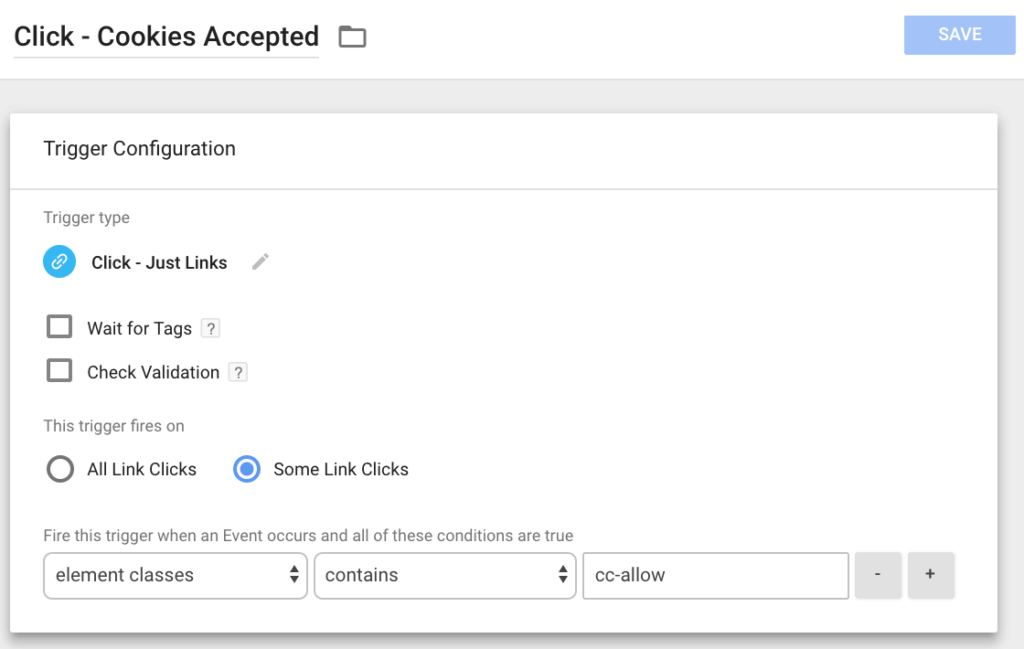Image resolution: width=1024 pixels, height=649 pixels.
Task: Click the blue link trigger type icon
Action: coord(59,262)
